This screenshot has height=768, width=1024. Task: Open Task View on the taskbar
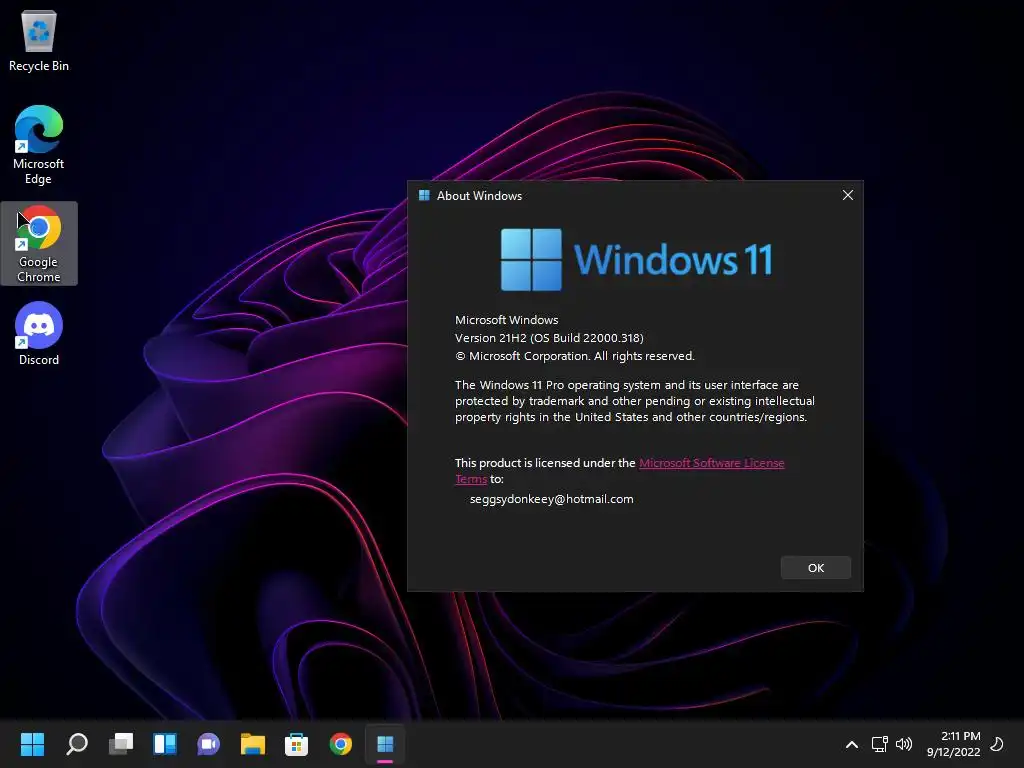(x=121, y=743)
